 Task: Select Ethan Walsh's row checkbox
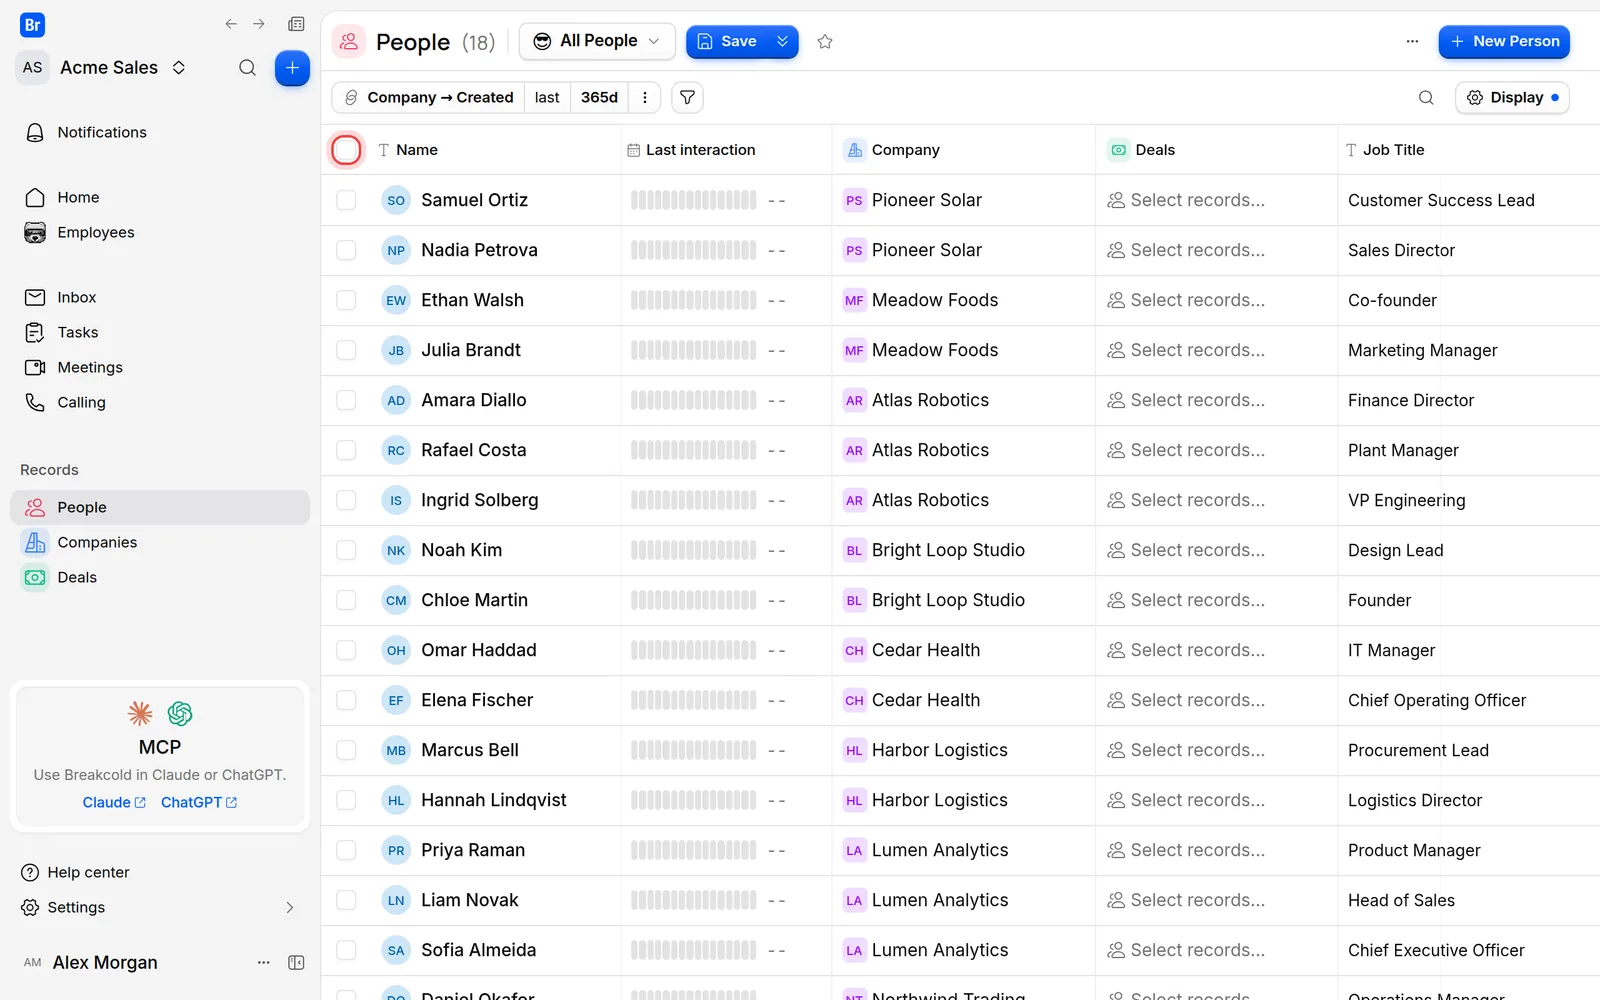(346, 300)
